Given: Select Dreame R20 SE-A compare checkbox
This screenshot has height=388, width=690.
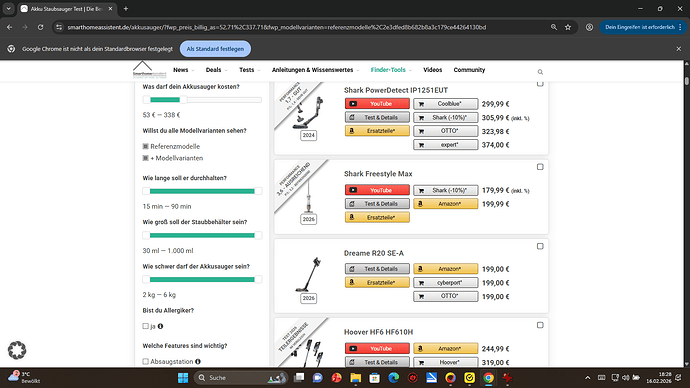Looking at the screenshot, I should [x=540, y=246].
